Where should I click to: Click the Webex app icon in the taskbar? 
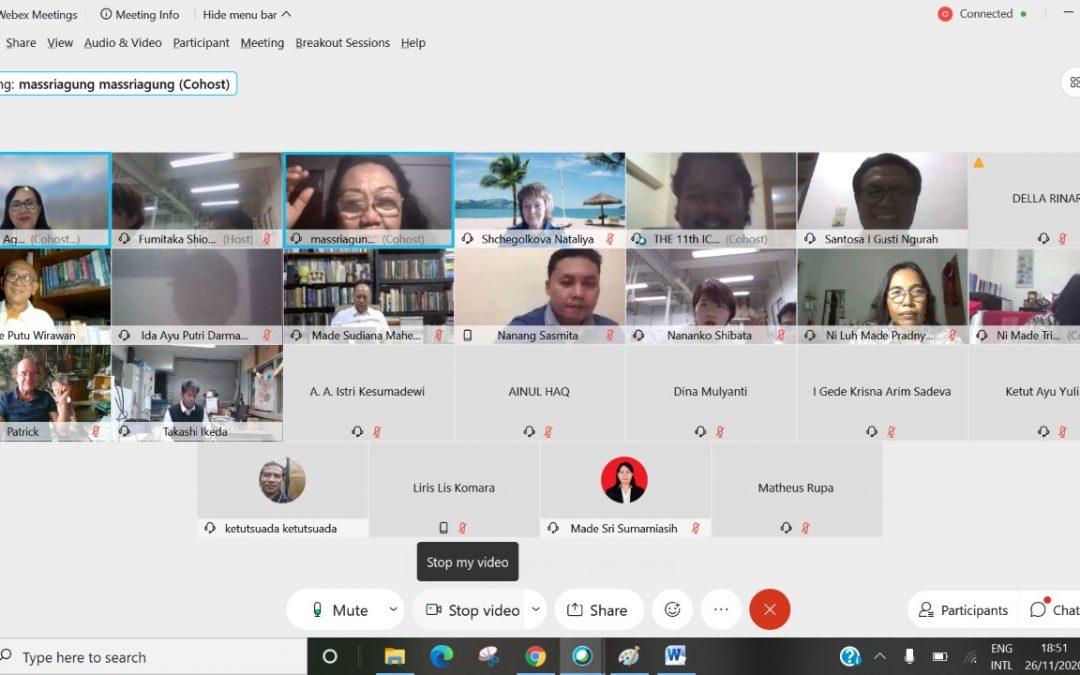(582, 657)
